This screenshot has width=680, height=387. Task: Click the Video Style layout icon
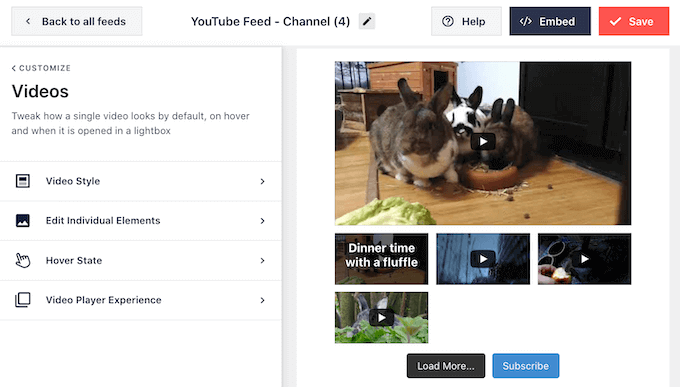click(23, 181)
